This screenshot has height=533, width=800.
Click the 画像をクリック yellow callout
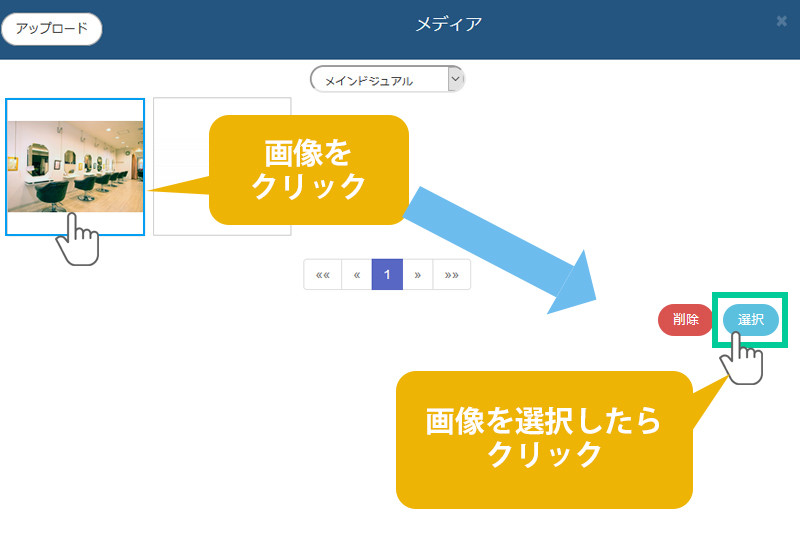(309, 170)
